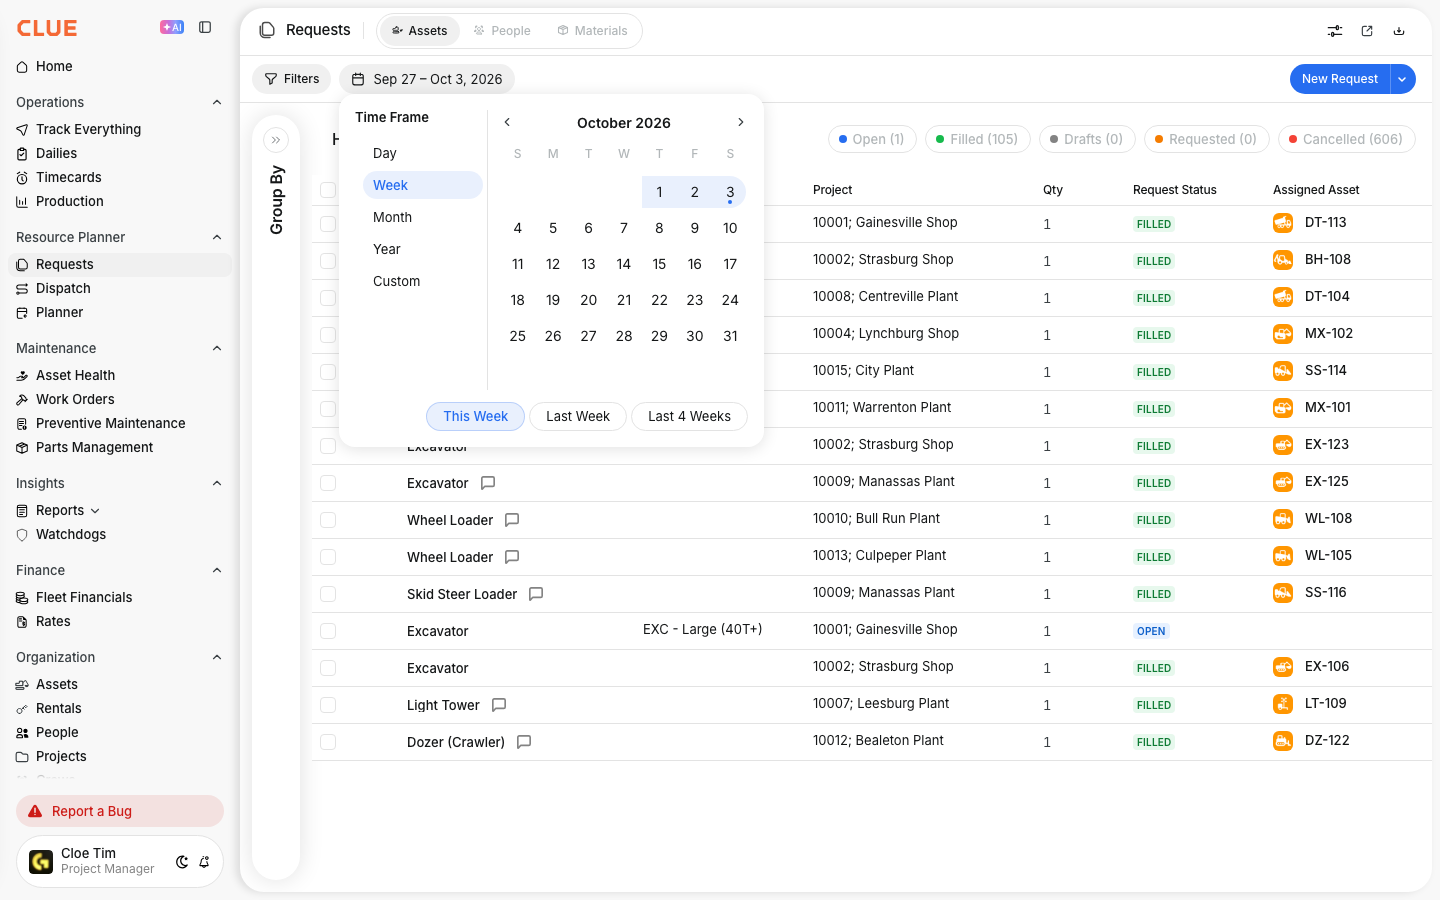Pick October 15 in the calendar
This screenshot has height=900, width=1440.
659,264
